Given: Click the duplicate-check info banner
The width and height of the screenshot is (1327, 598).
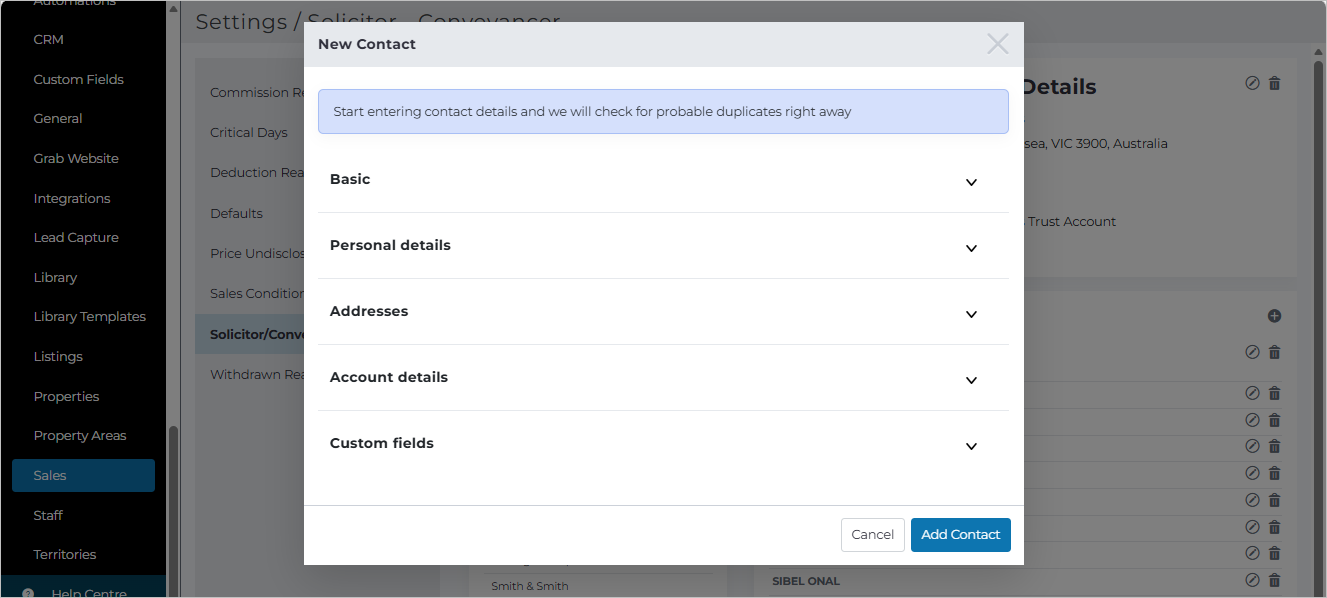Looking at the screenshot, I should tap(663, 111).
